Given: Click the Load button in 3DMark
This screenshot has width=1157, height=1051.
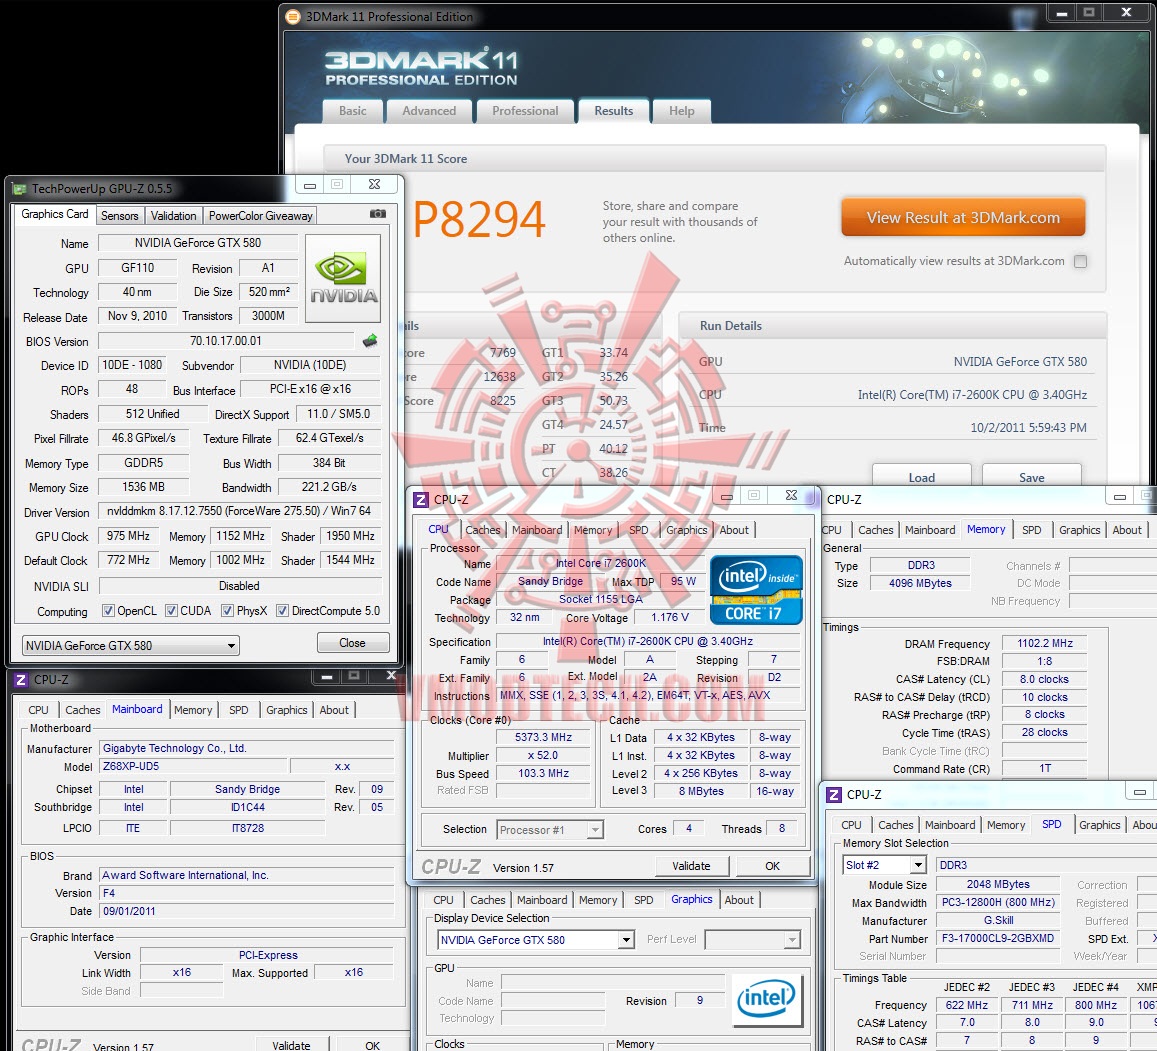Looking at the screenshot, I should coord(922,477).
